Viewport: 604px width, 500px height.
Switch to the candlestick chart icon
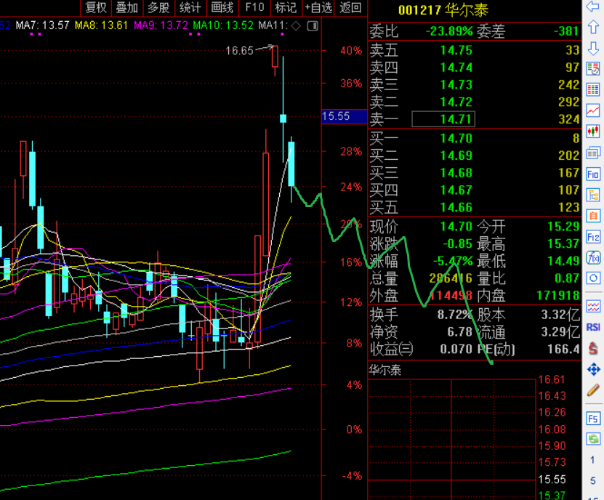pyautogui.click(x=593, y=132)
